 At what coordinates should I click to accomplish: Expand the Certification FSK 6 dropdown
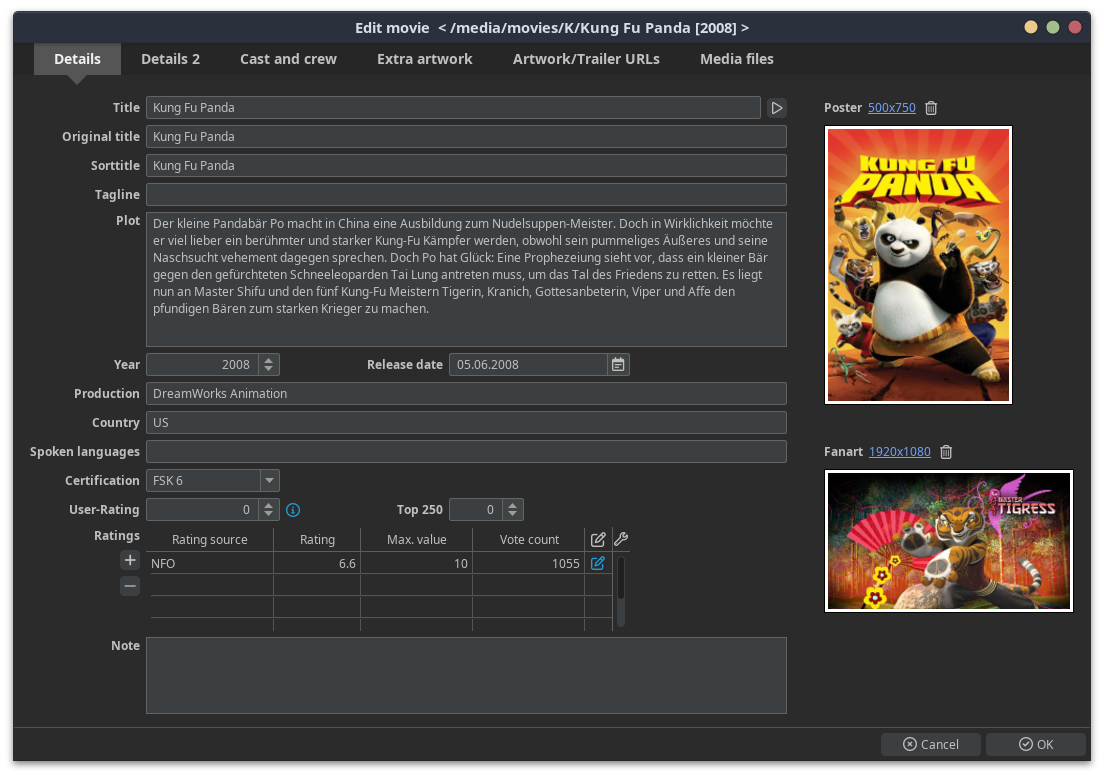pos(269,481)
